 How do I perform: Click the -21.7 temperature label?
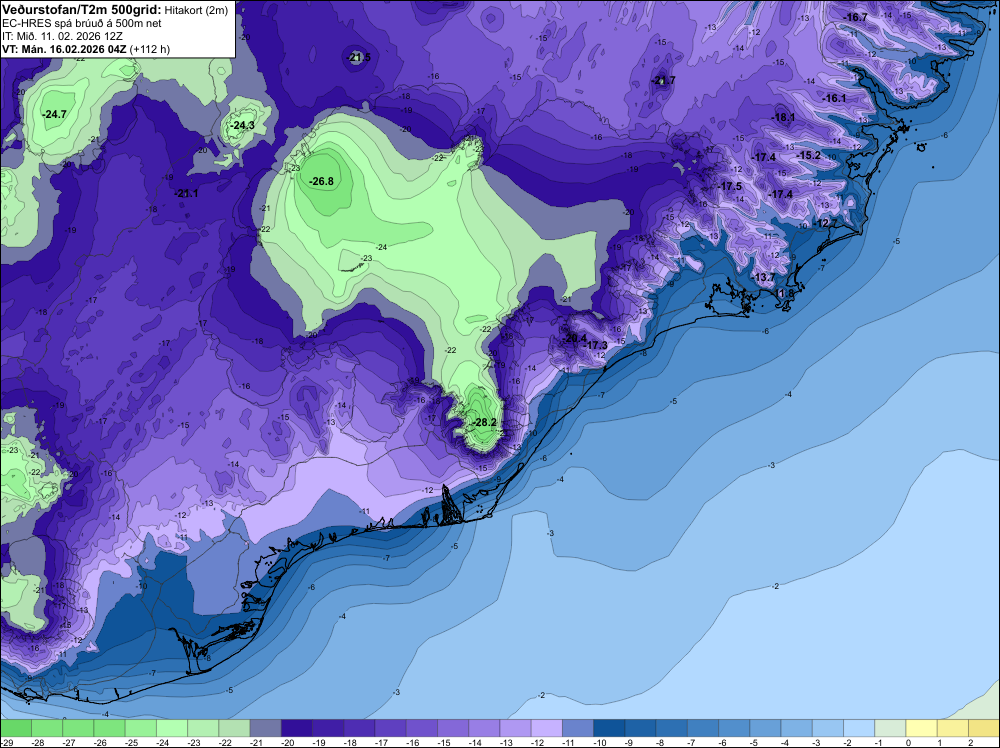[663, 80]
